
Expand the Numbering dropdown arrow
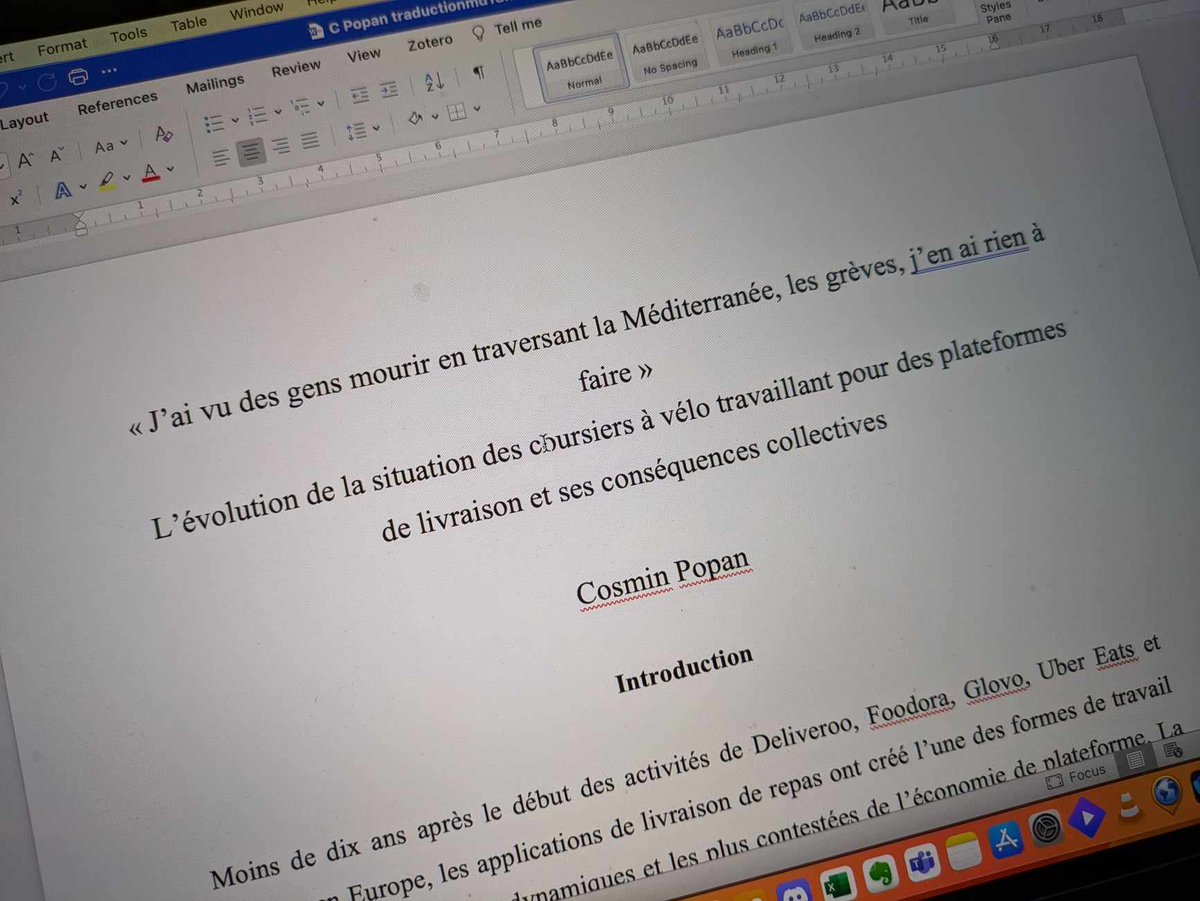point(277,112)
